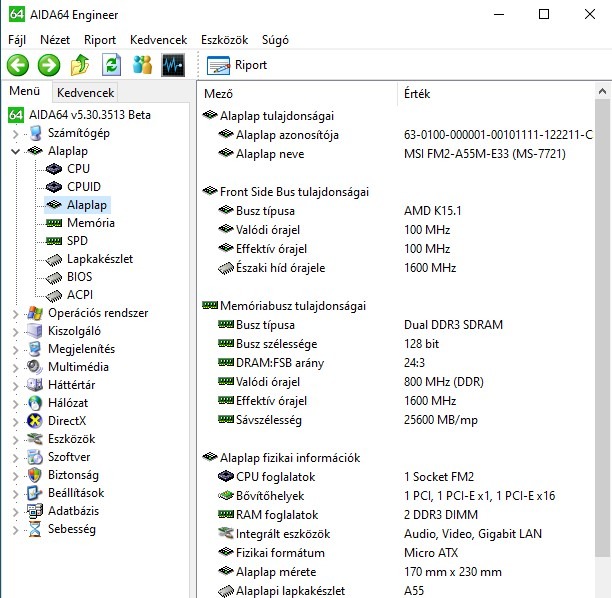Click the Sebesség hourglass icon
Viewport: 612px width, 598px height.
click(x=35, y=529)
